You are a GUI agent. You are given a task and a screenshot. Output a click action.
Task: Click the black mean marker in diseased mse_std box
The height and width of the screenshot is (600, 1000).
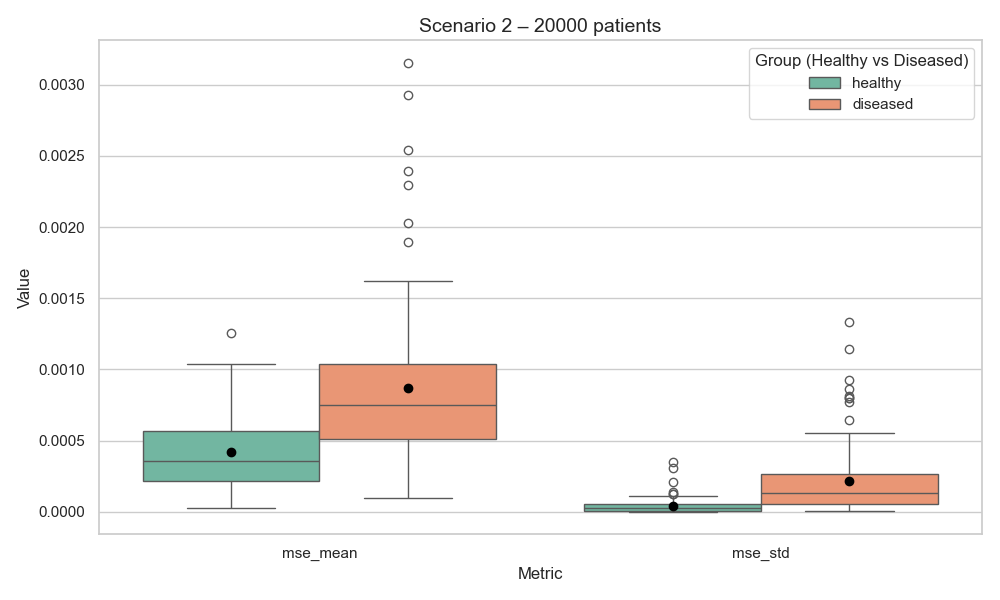click(x=849, y=481)
